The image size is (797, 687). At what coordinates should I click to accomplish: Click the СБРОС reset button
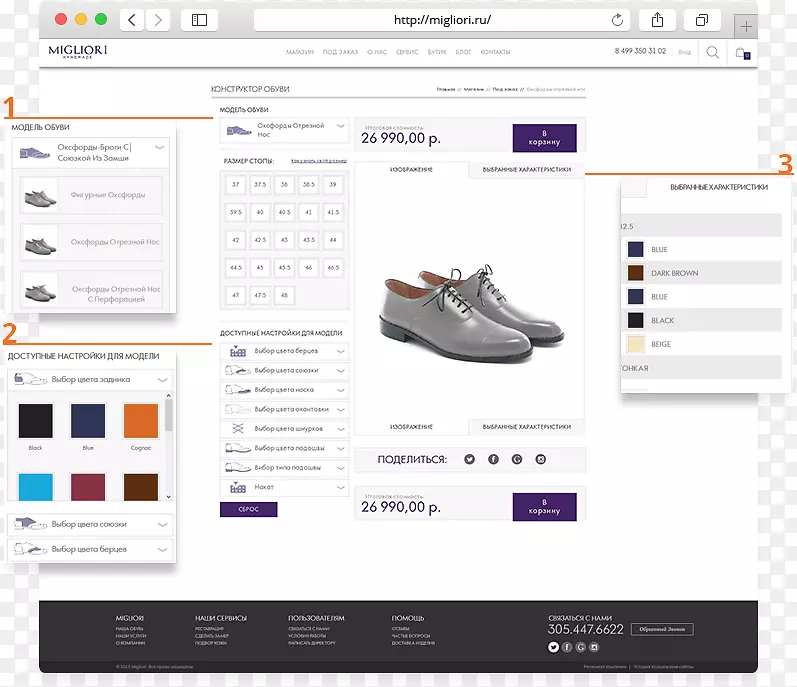pos(249,509)
